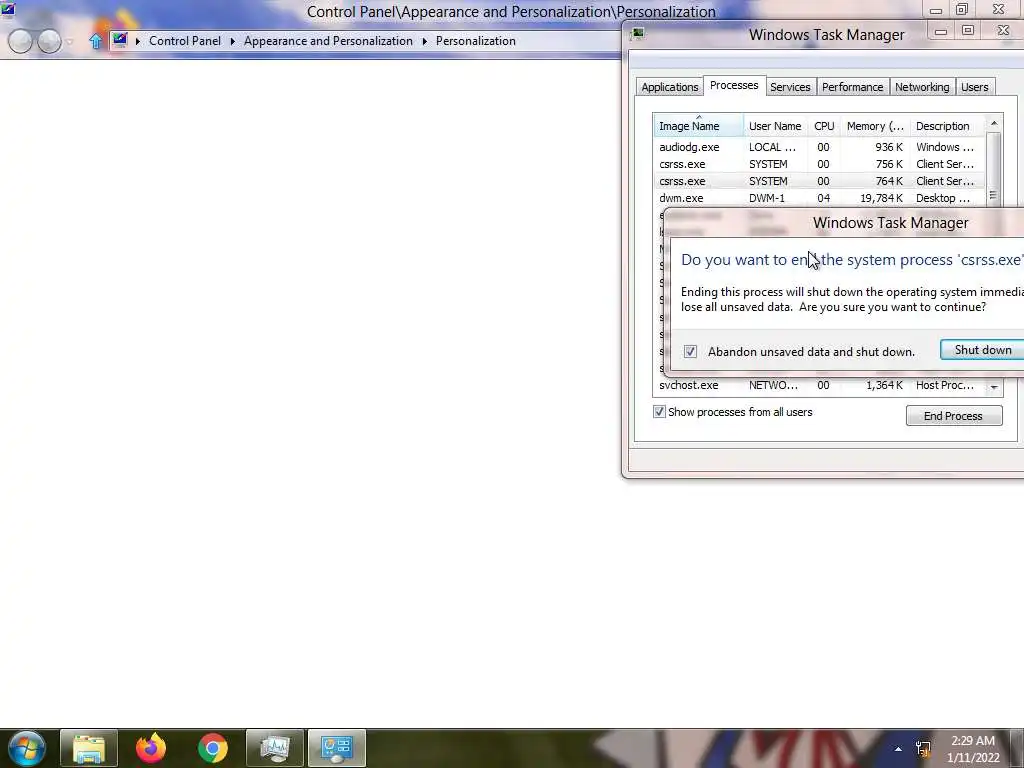Minimize the Windows Task Manager window

coord(941,31)
